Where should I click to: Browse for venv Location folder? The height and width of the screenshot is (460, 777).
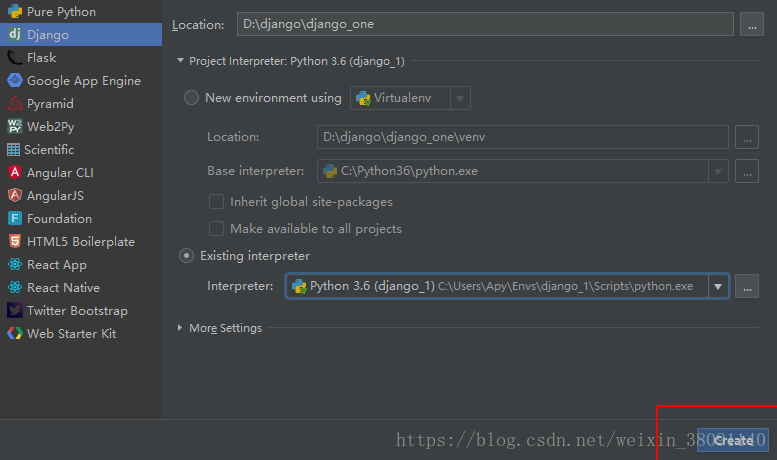747,137
